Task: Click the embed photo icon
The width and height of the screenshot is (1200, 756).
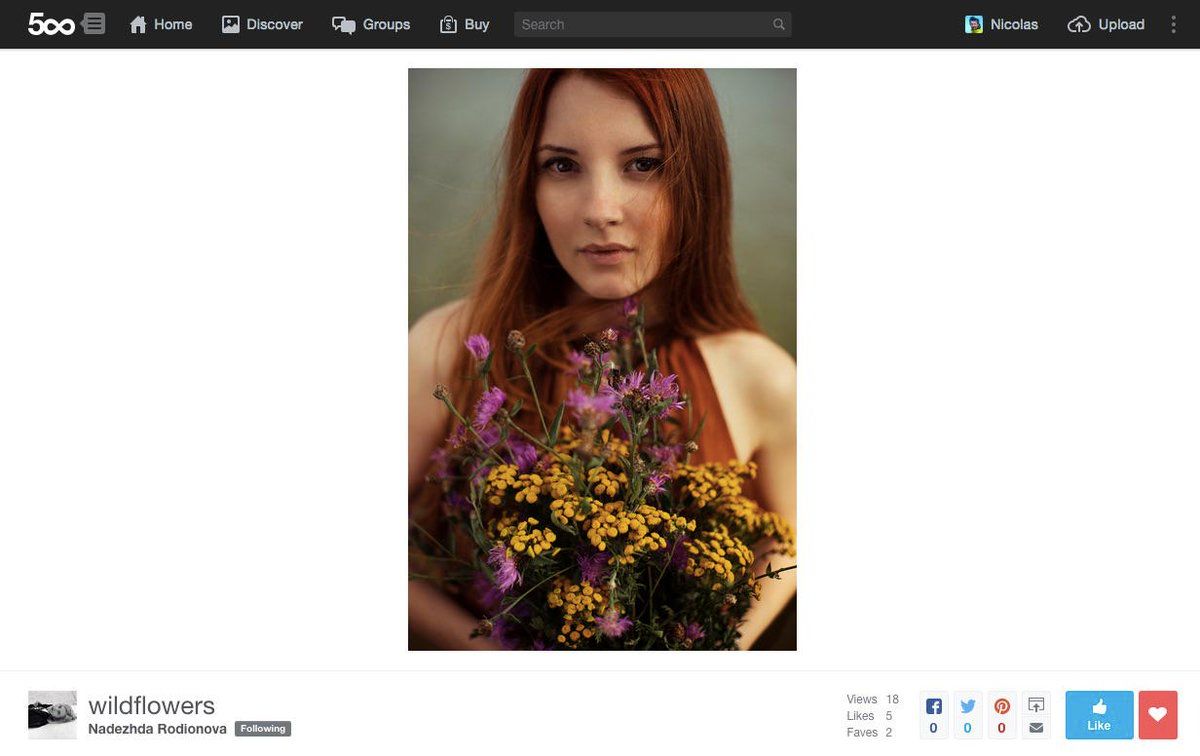Action: point(1036,705)
